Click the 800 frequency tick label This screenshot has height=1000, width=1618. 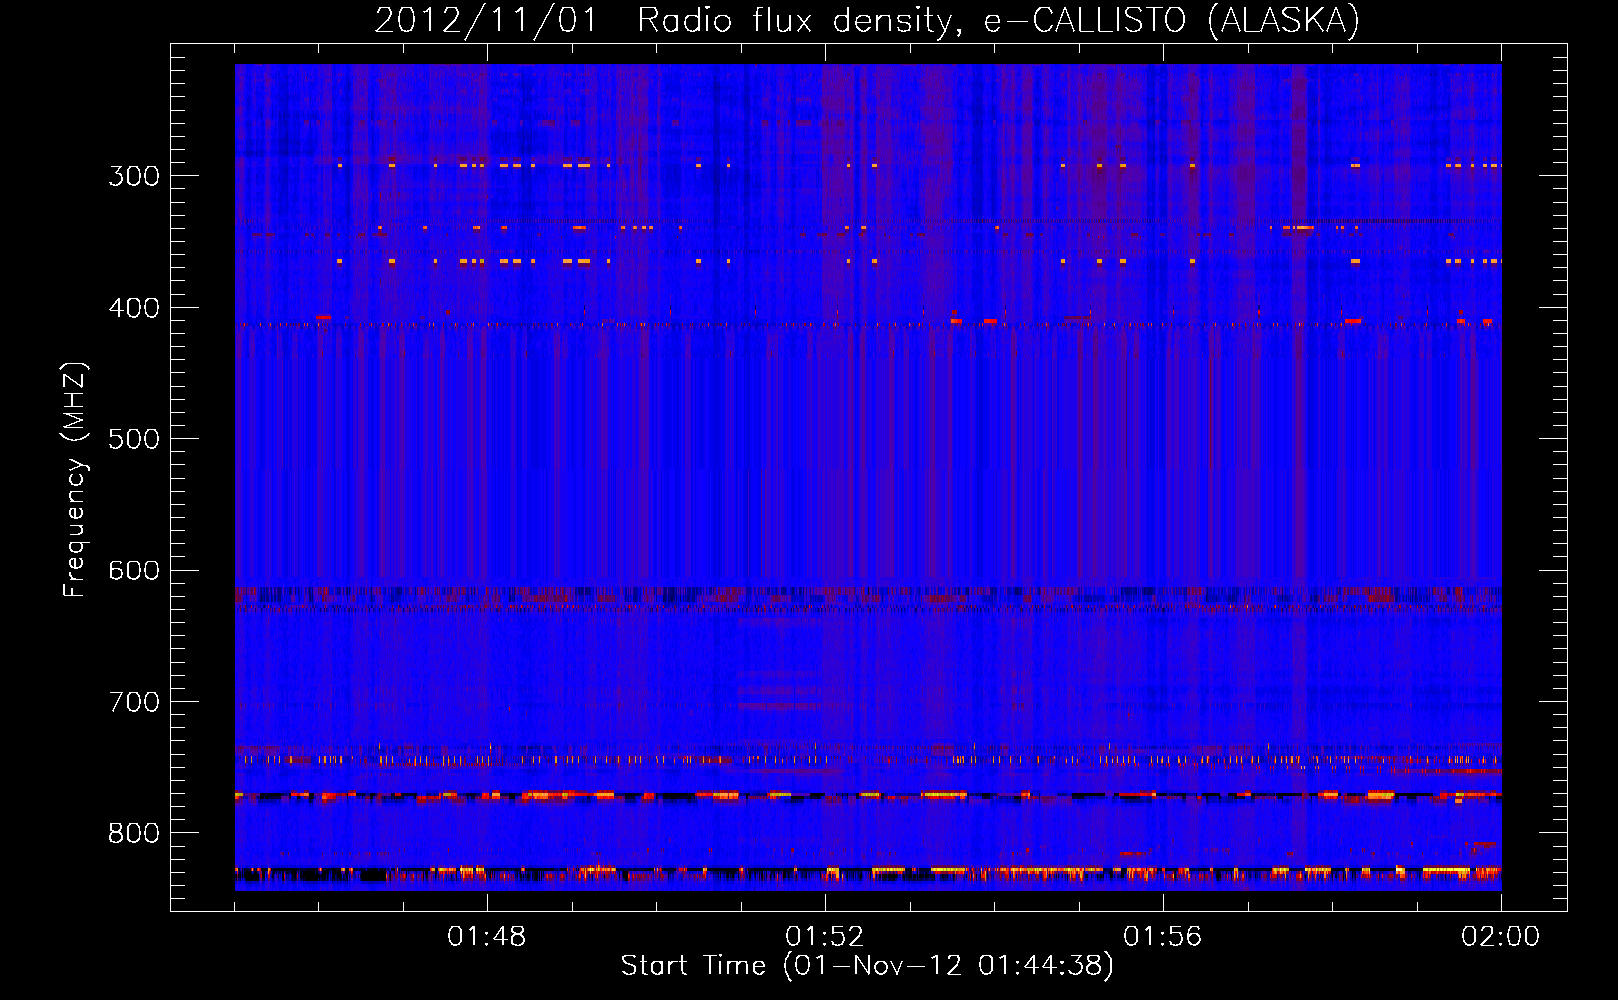click(134, 833)
